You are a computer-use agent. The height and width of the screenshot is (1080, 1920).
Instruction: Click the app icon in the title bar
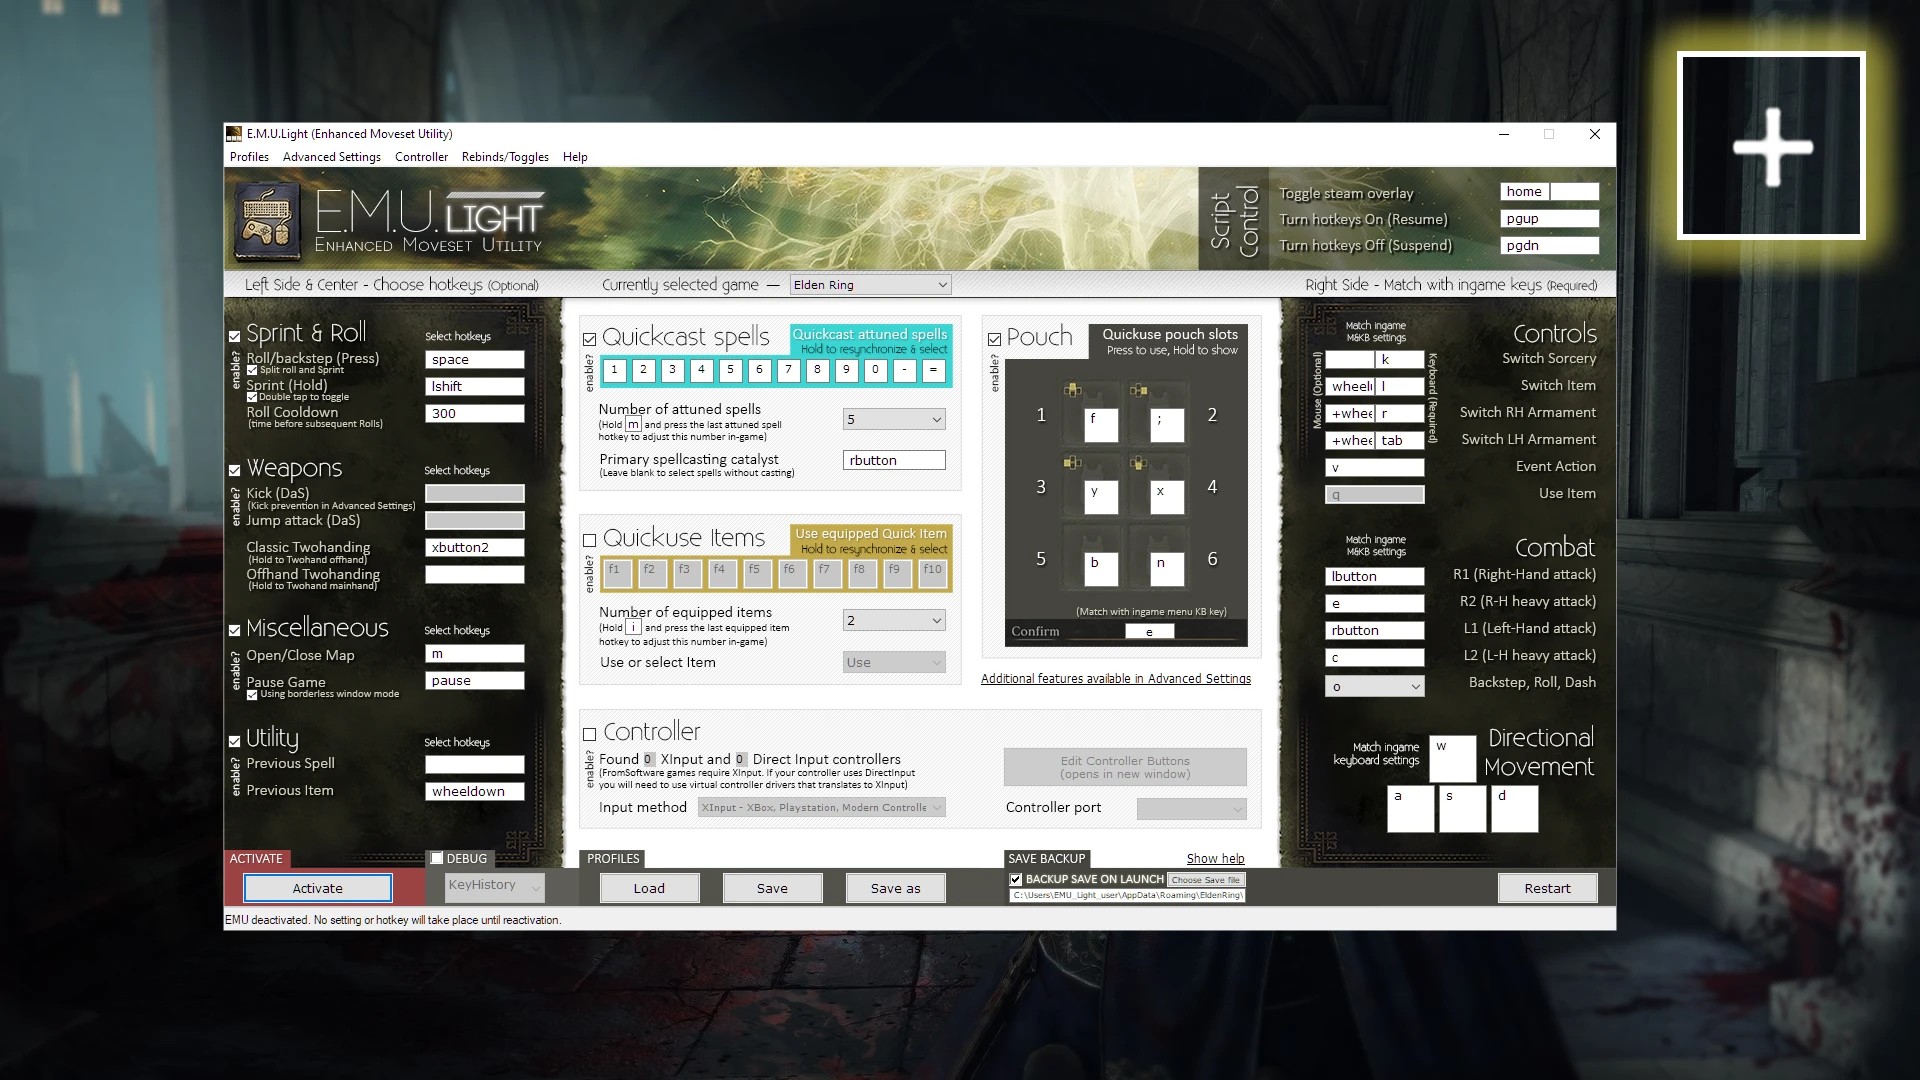point(234,134)
